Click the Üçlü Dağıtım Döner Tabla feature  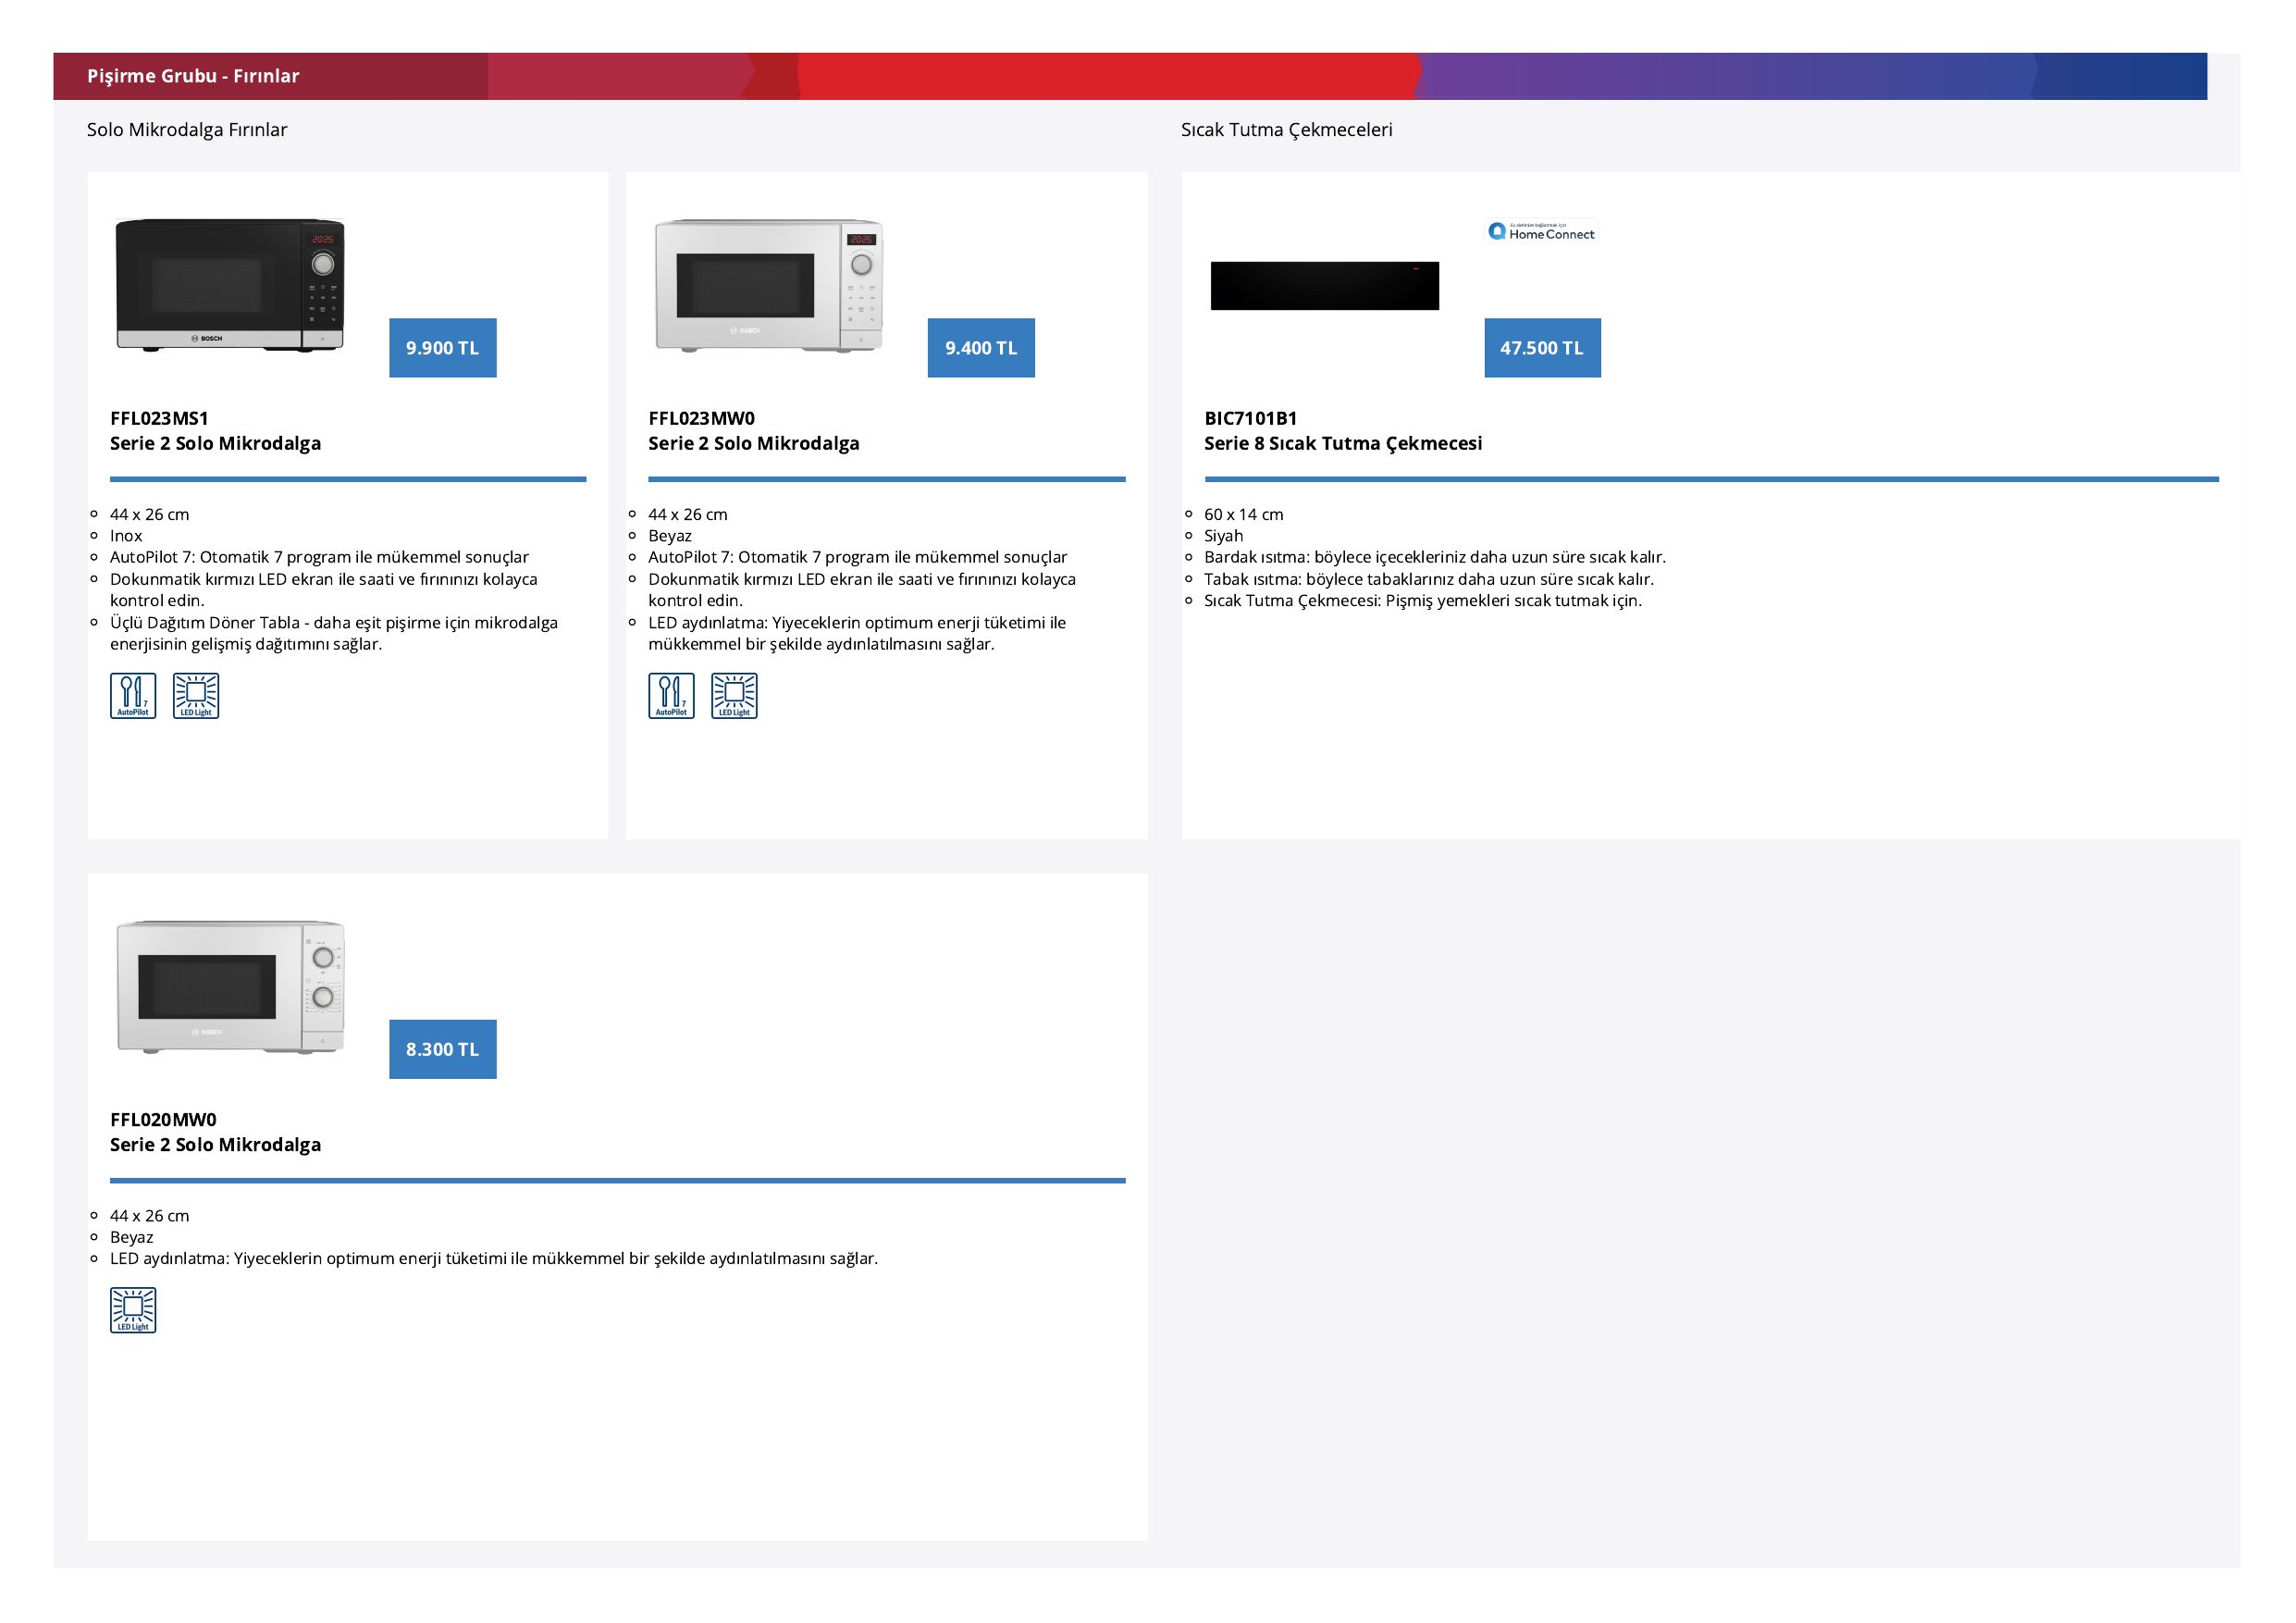click(x=334, y=633)
